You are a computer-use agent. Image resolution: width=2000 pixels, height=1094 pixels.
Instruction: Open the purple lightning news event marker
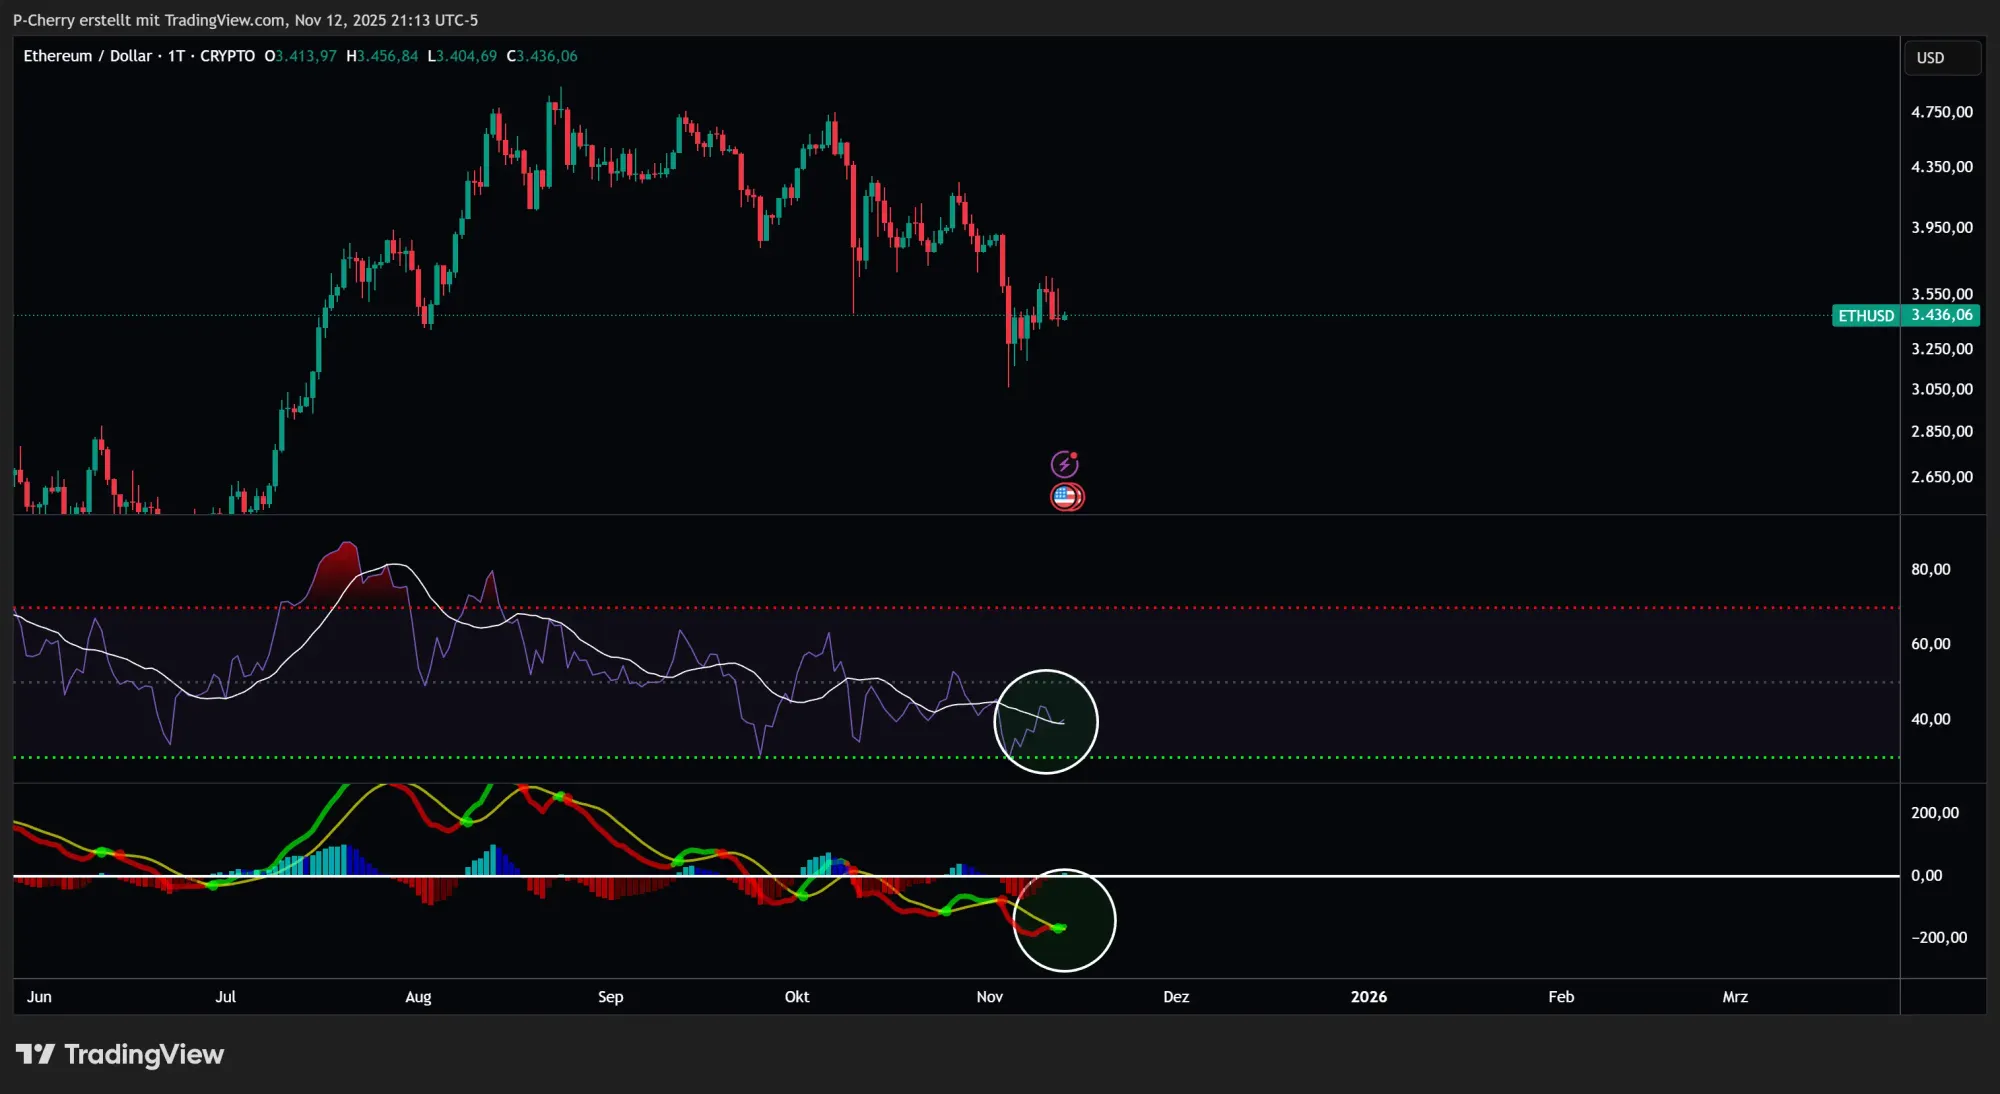click(1066, 463)
